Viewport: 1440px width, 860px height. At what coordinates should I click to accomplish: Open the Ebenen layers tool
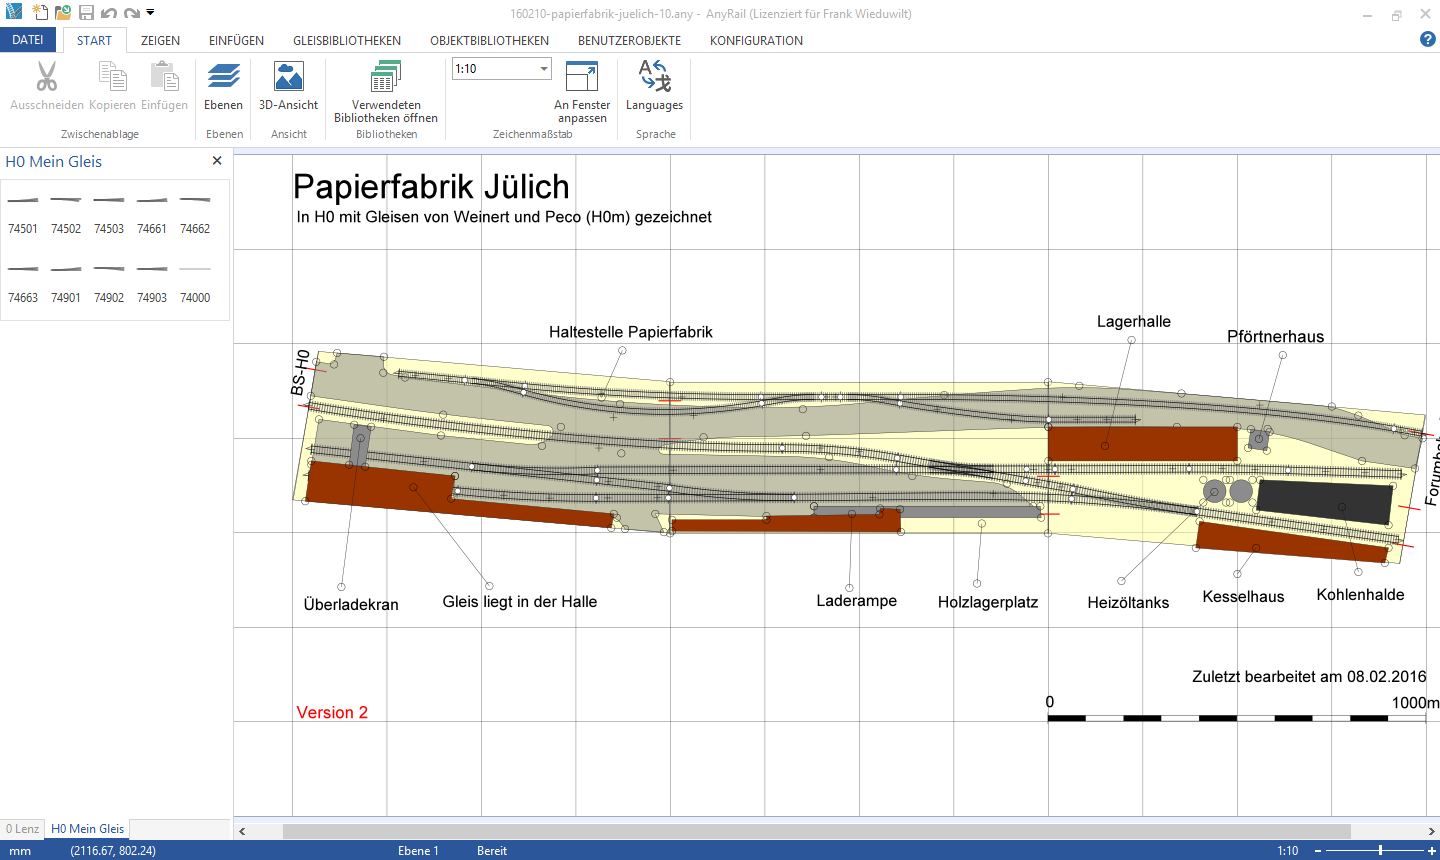(223, 86)
